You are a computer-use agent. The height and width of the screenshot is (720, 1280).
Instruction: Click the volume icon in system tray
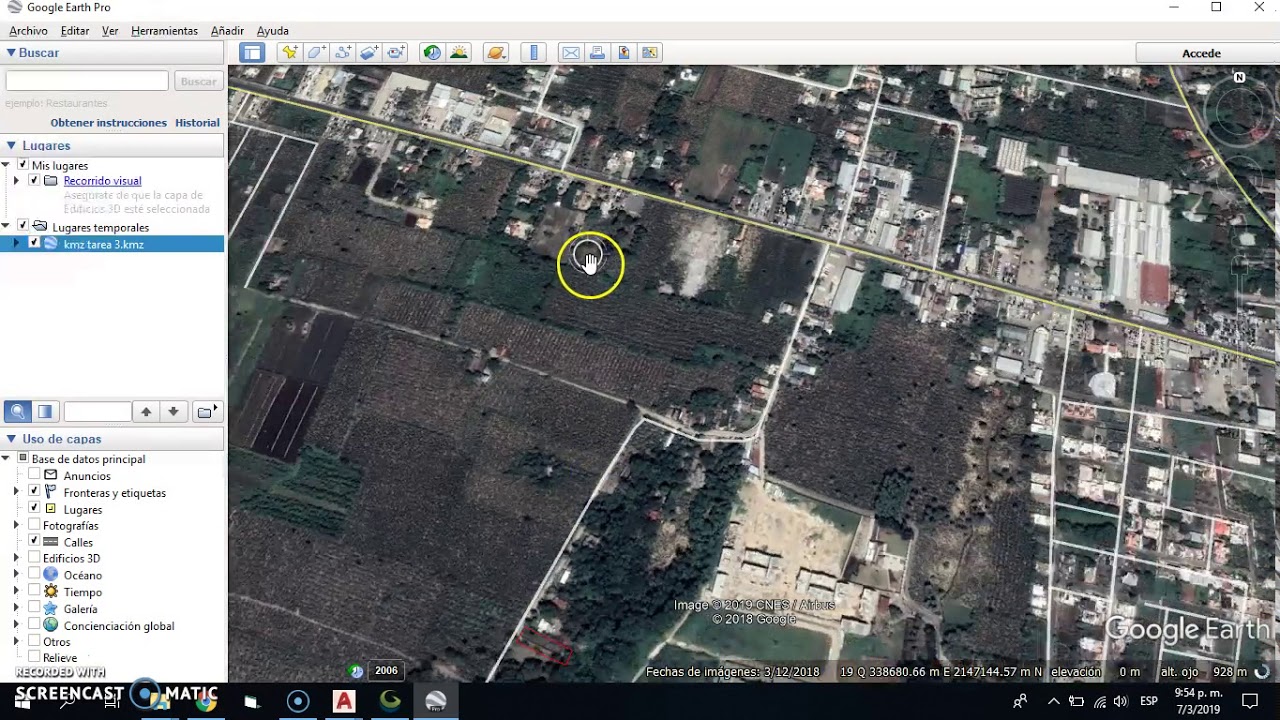1121,701
